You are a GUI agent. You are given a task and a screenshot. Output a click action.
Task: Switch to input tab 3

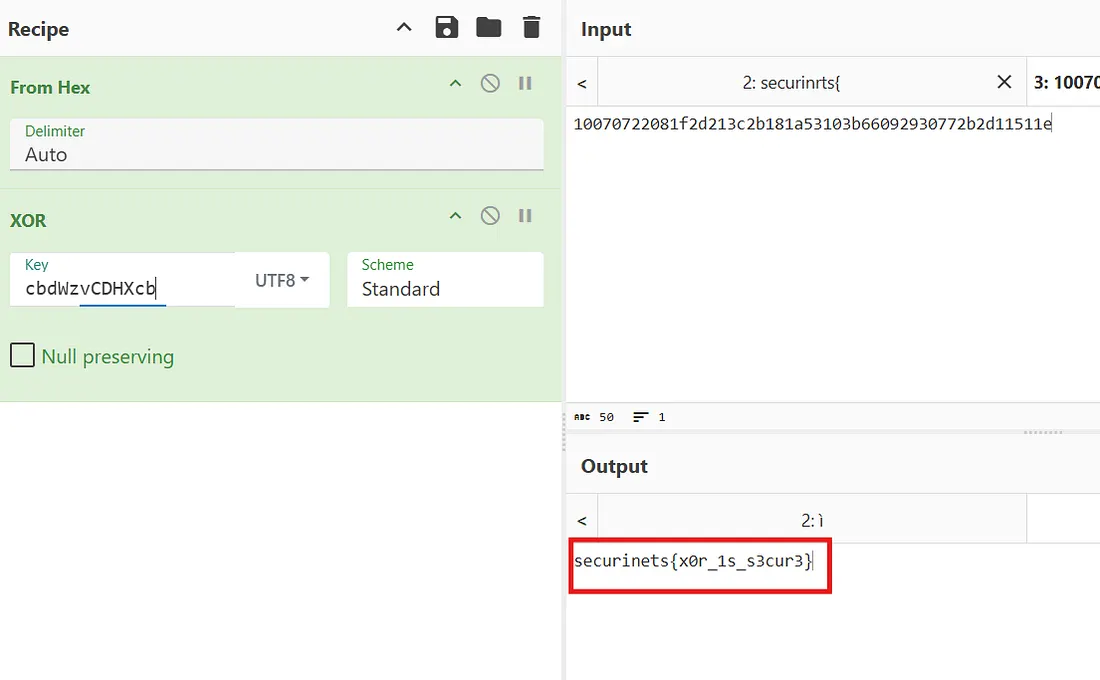(1065, 82)
